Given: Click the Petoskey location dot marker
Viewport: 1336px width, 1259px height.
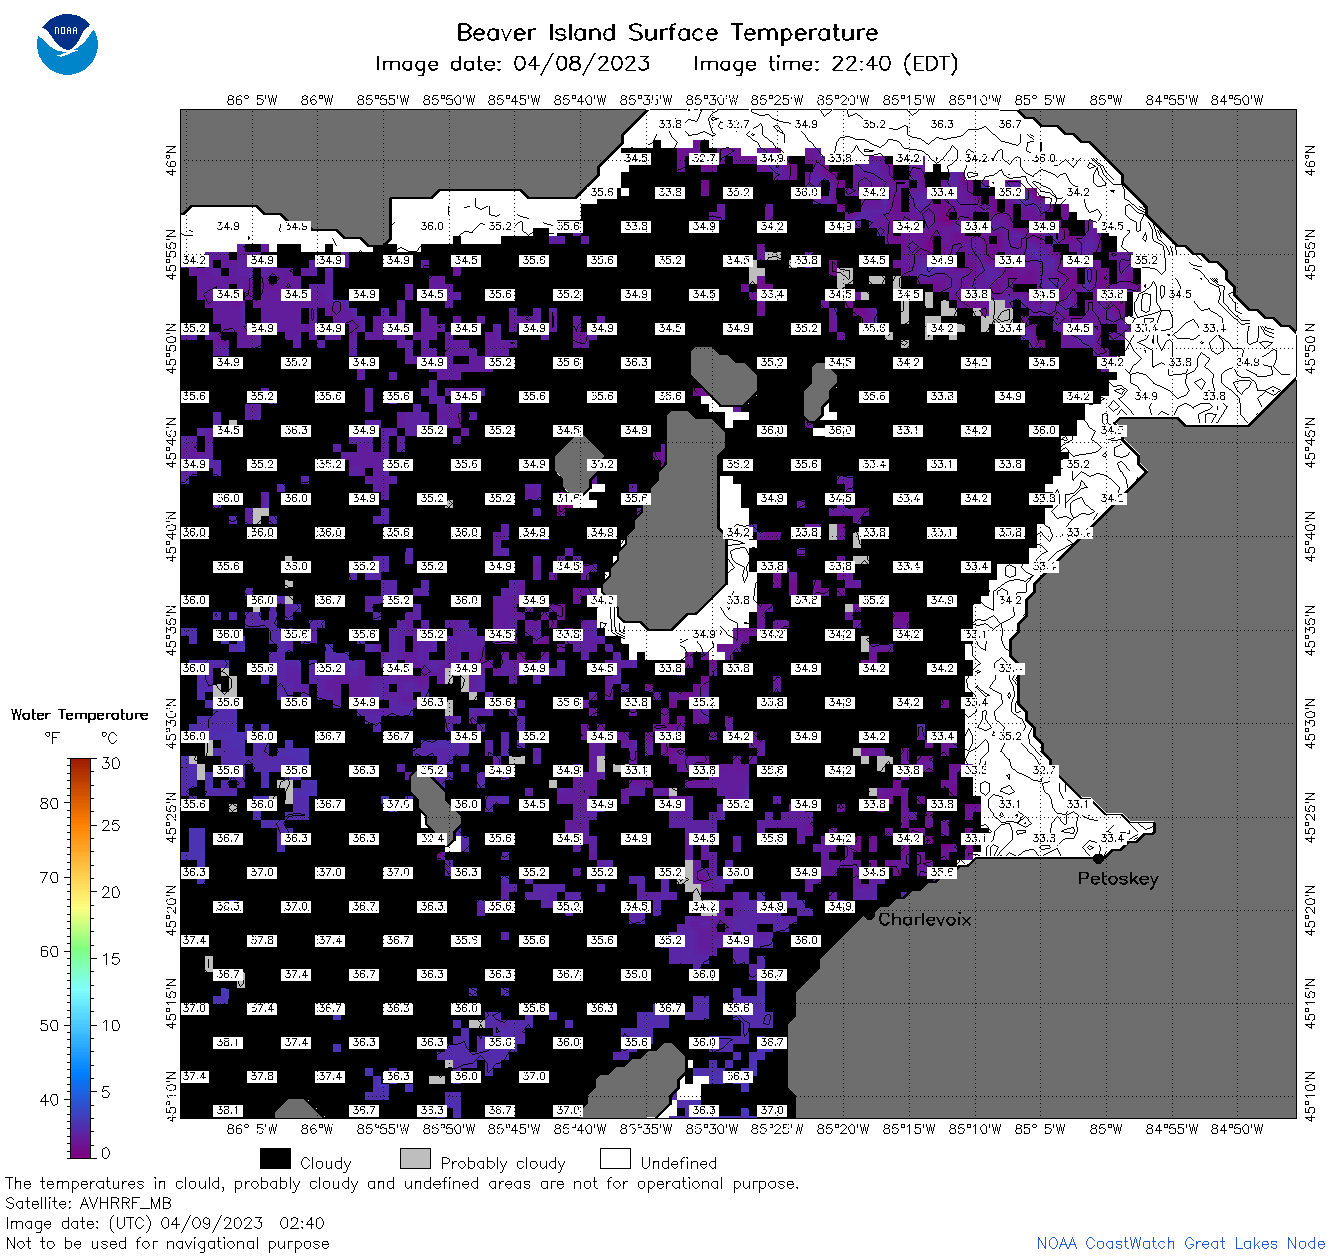Looking at the screenshot, I should click(1098, 858).
